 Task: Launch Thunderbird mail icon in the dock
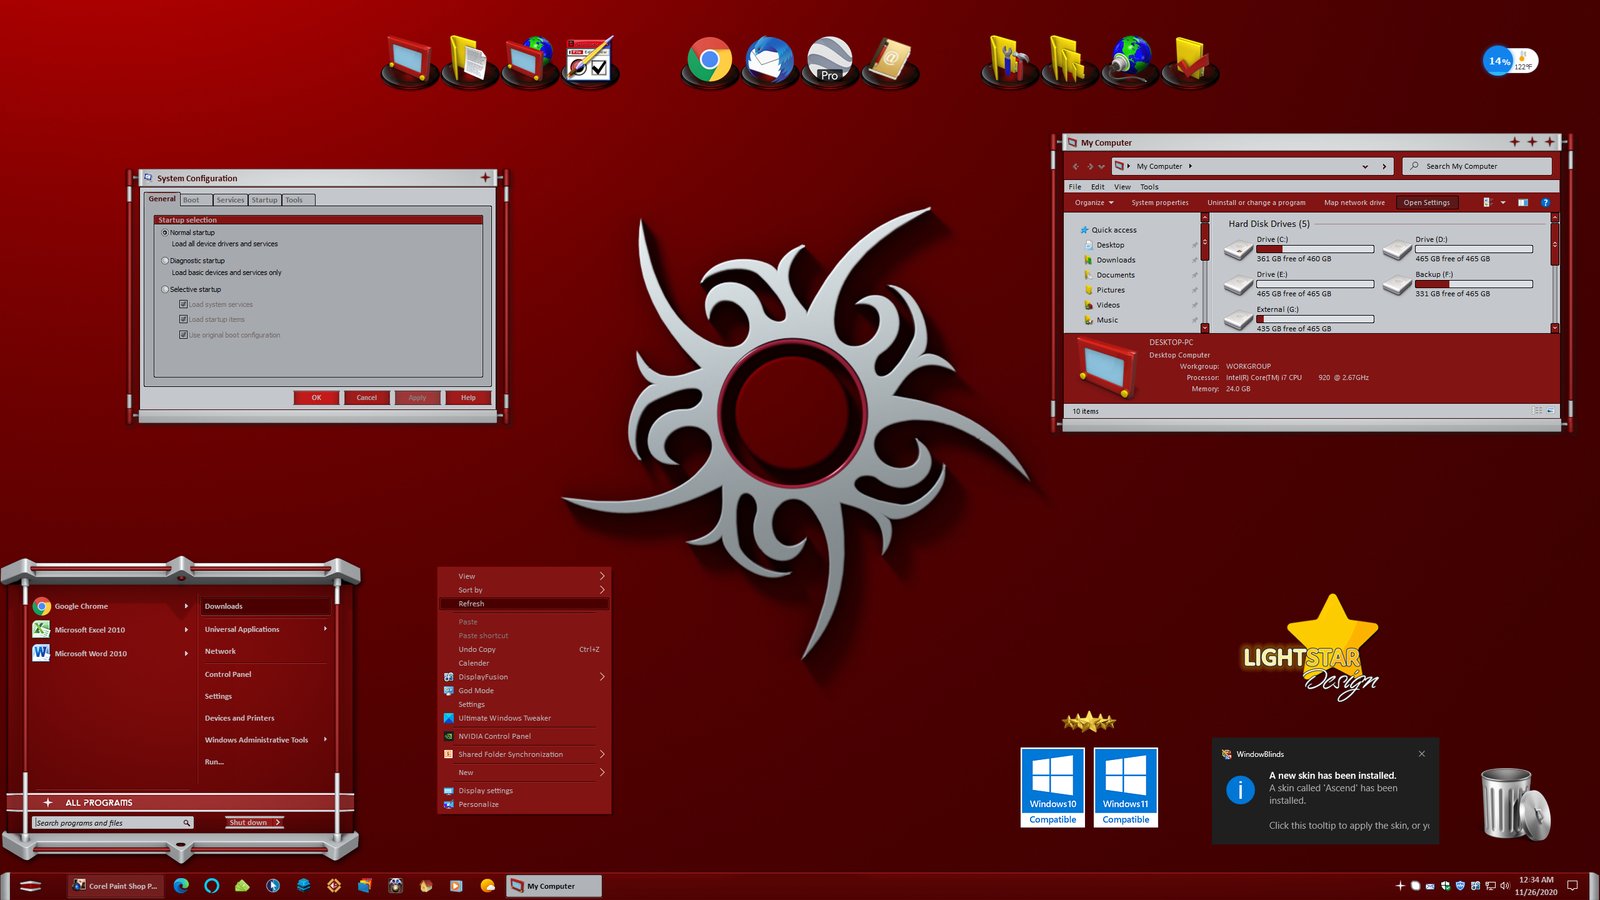pyautogui.click(x=769, y=61)
